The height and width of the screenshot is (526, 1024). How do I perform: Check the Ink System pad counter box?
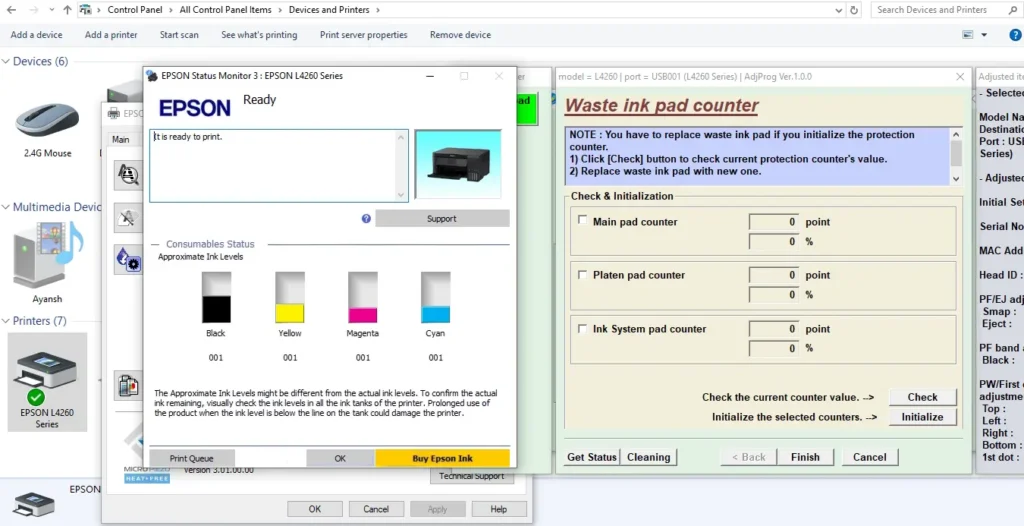(583, 329)
